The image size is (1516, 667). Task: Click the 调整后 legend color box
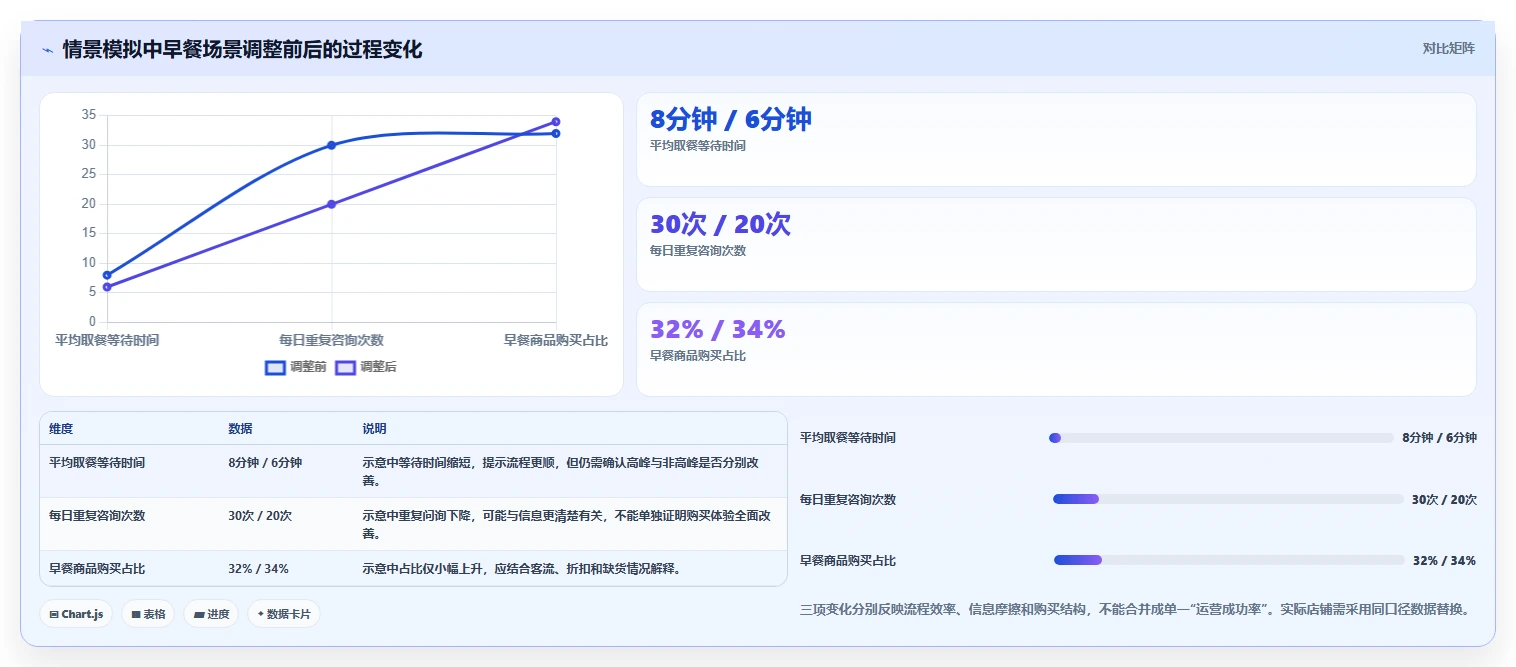(345, 367)
